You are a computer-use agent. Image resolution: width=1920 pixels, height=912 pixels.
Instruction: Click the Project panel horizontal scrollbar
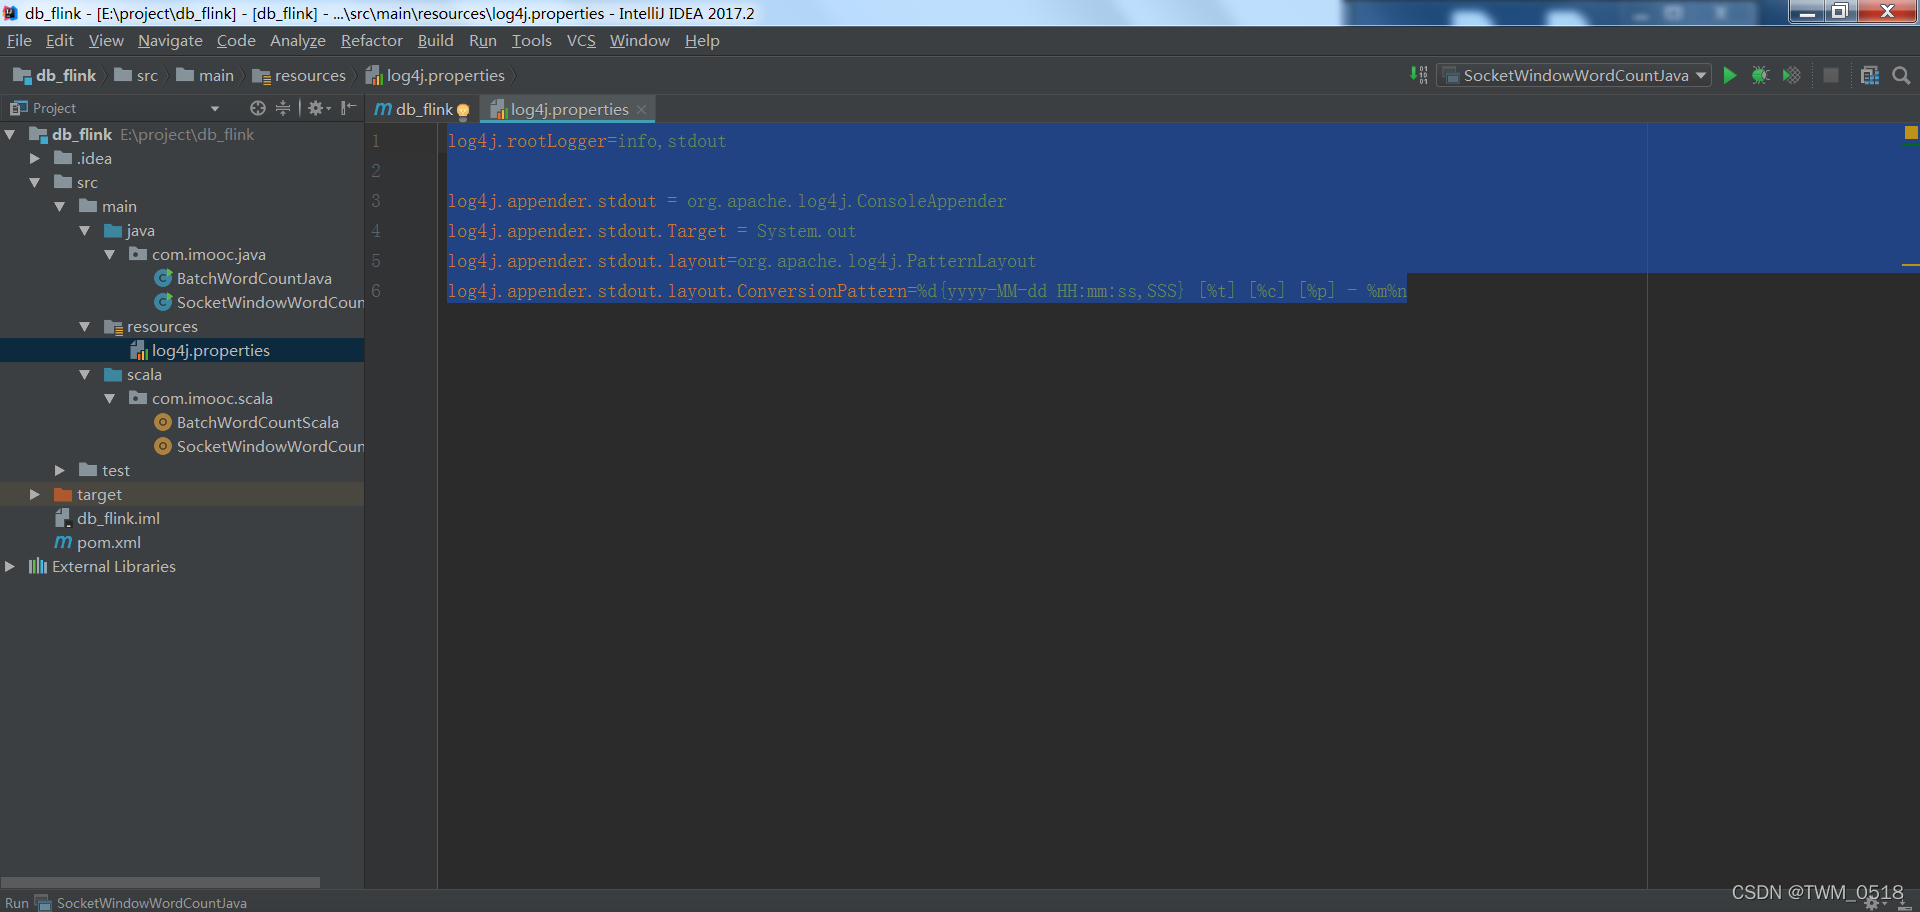[160, 883]
